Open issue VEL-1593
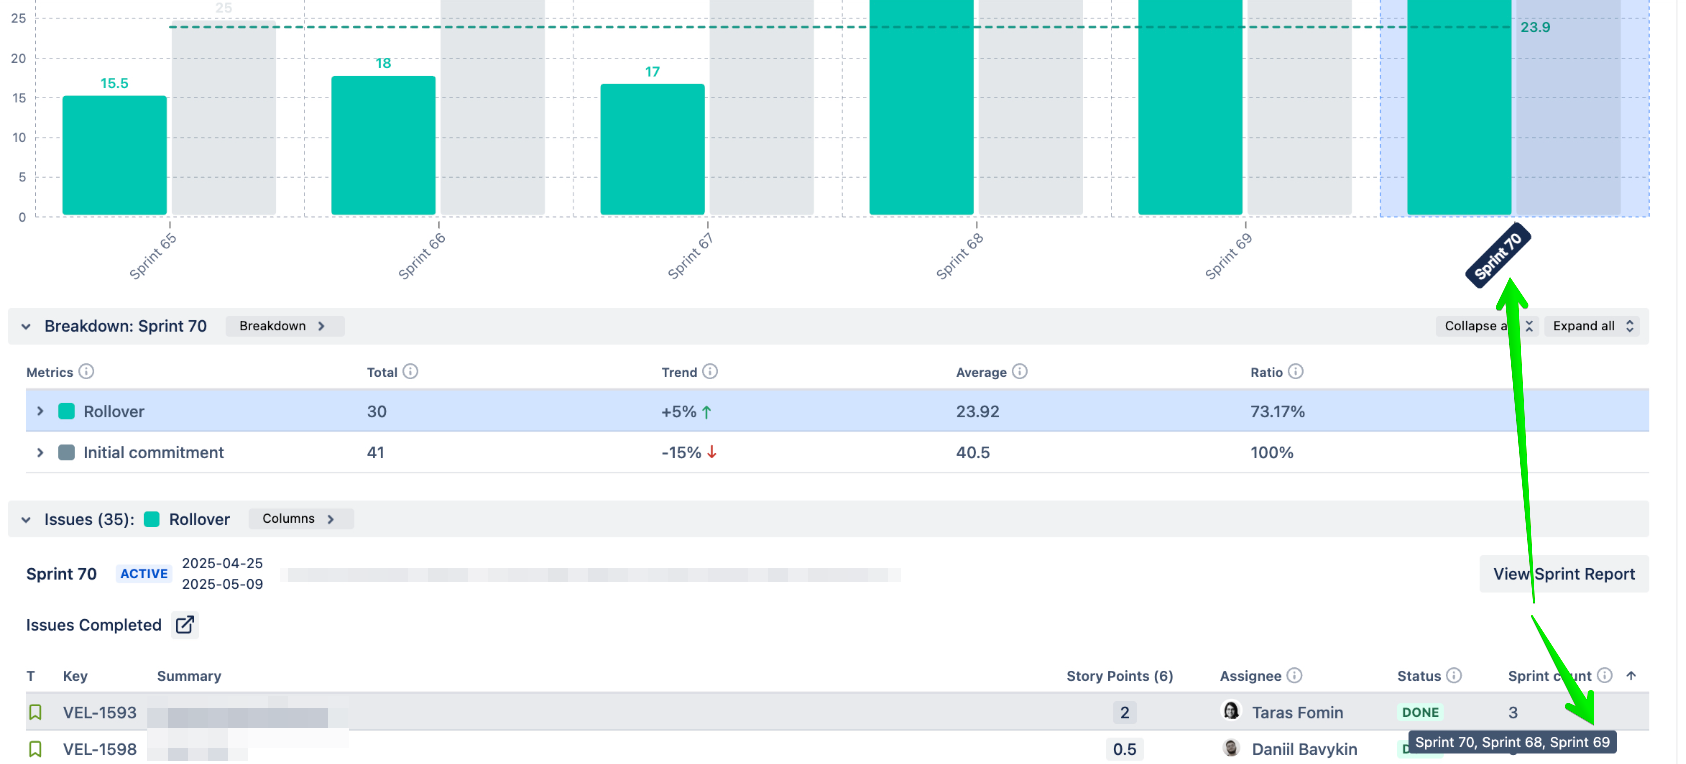 (x=100, y=713)
